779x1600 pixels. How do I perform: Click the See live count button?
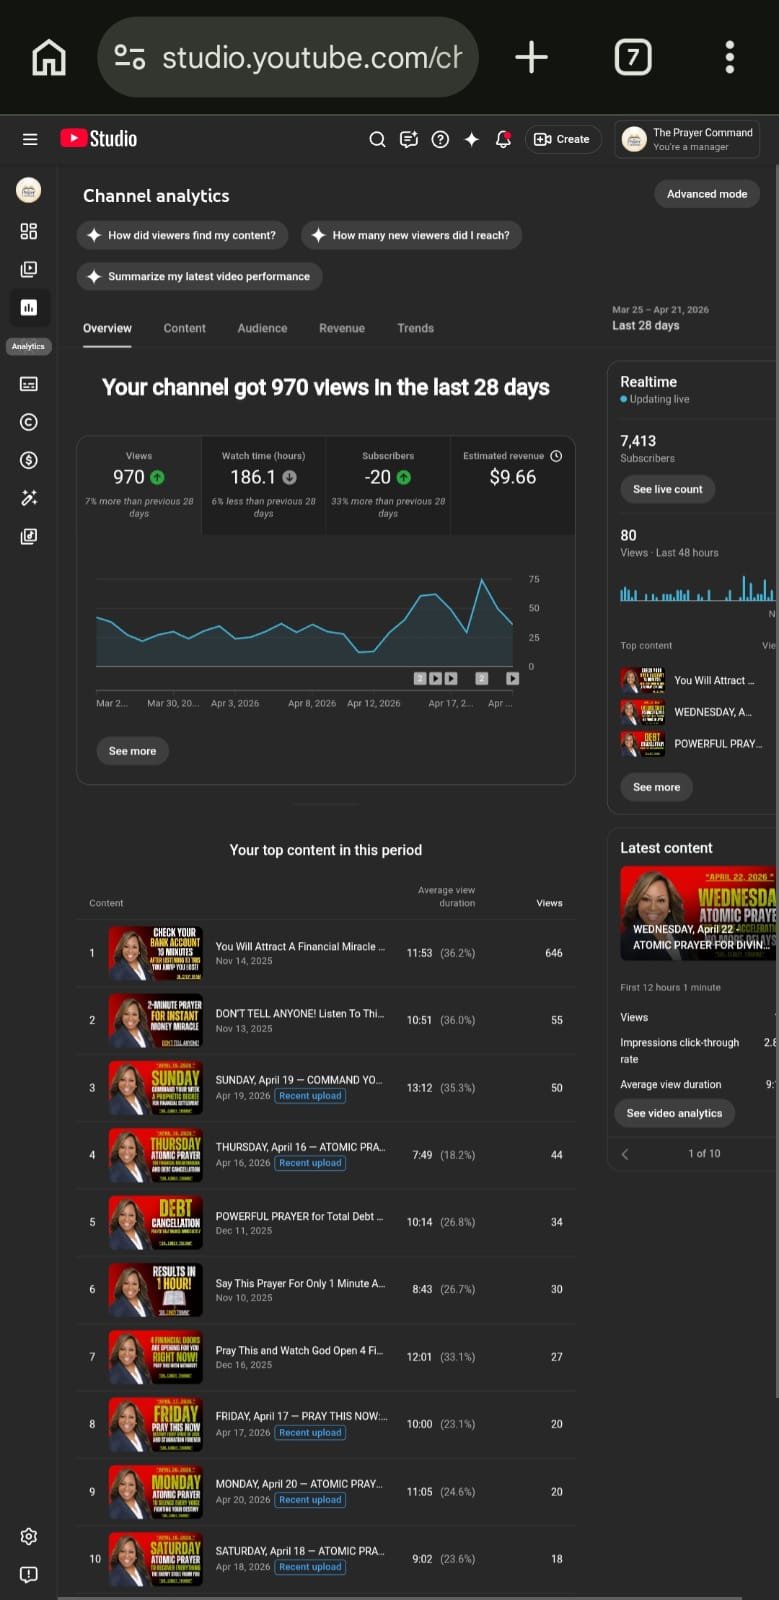tap(667, 489)
